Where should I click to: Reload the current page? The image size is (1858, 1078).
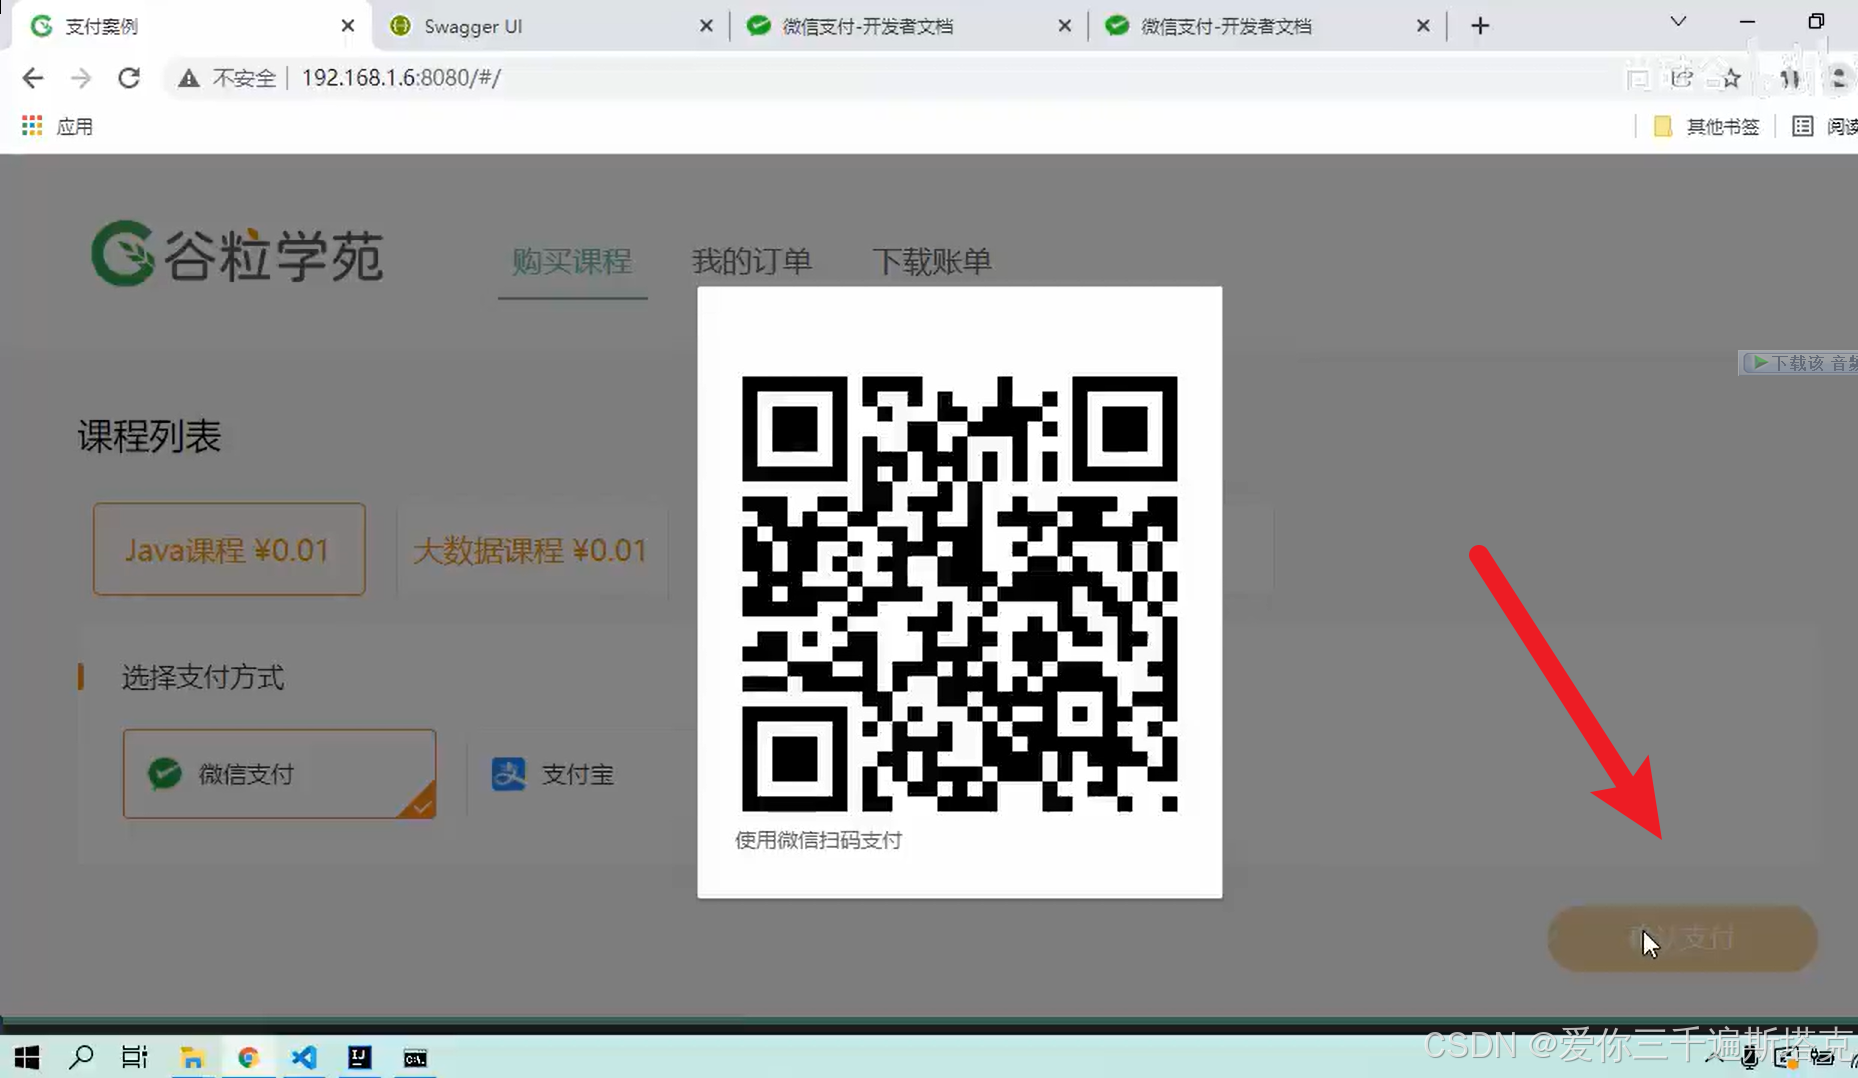(129, 78)
